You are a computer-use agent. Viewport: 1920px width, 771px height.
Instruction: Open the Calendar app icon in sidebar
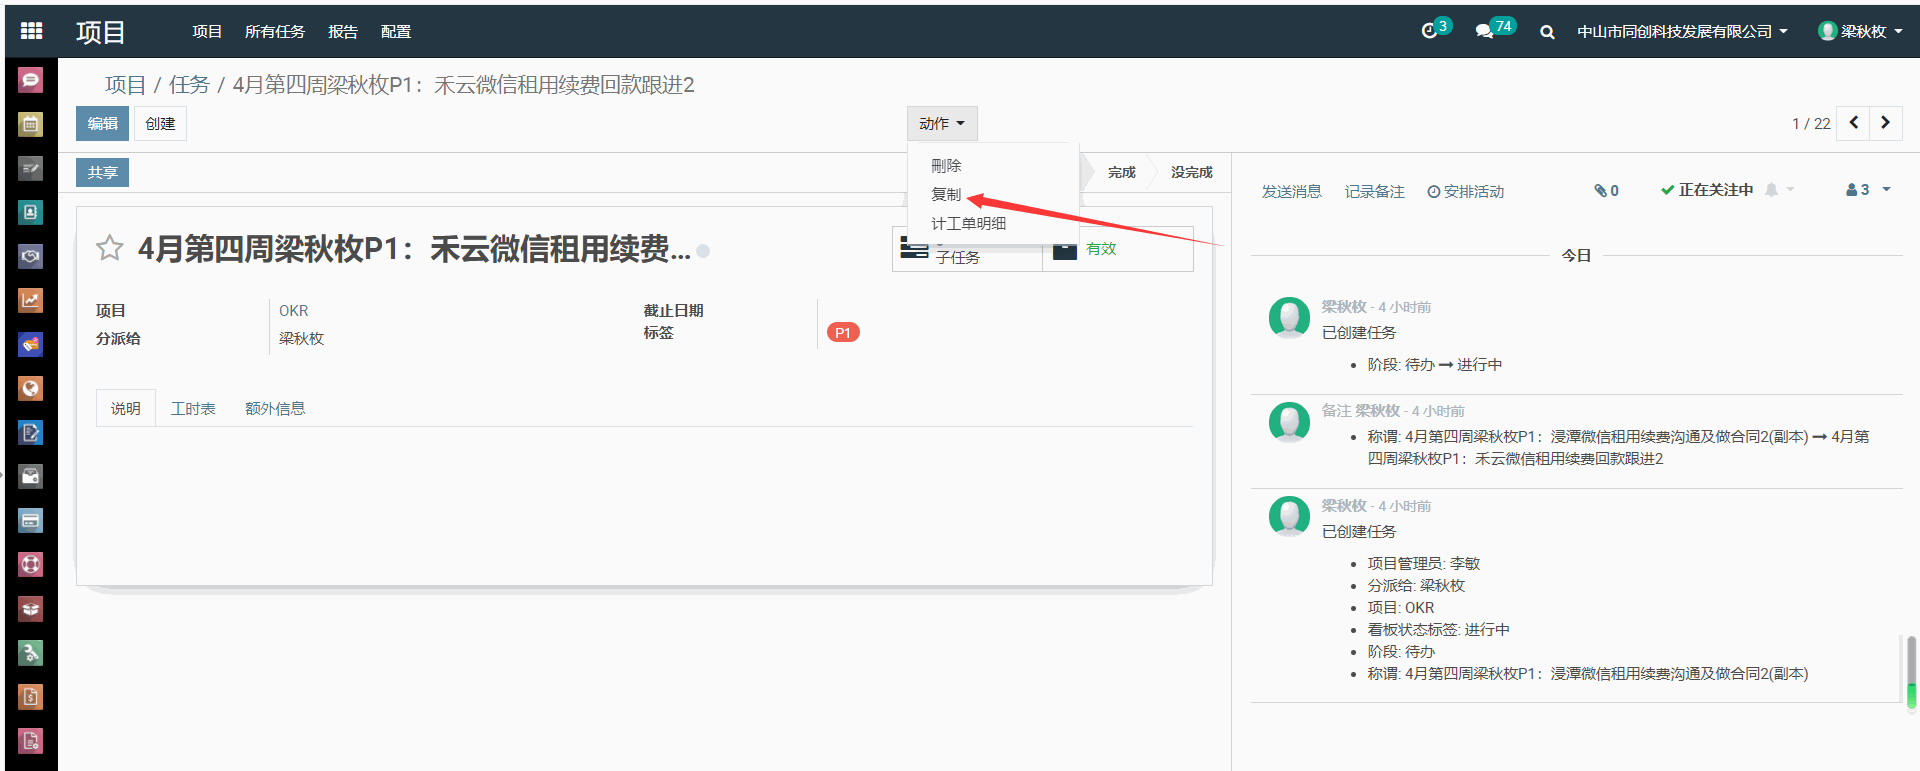click(x=31, y=124)
